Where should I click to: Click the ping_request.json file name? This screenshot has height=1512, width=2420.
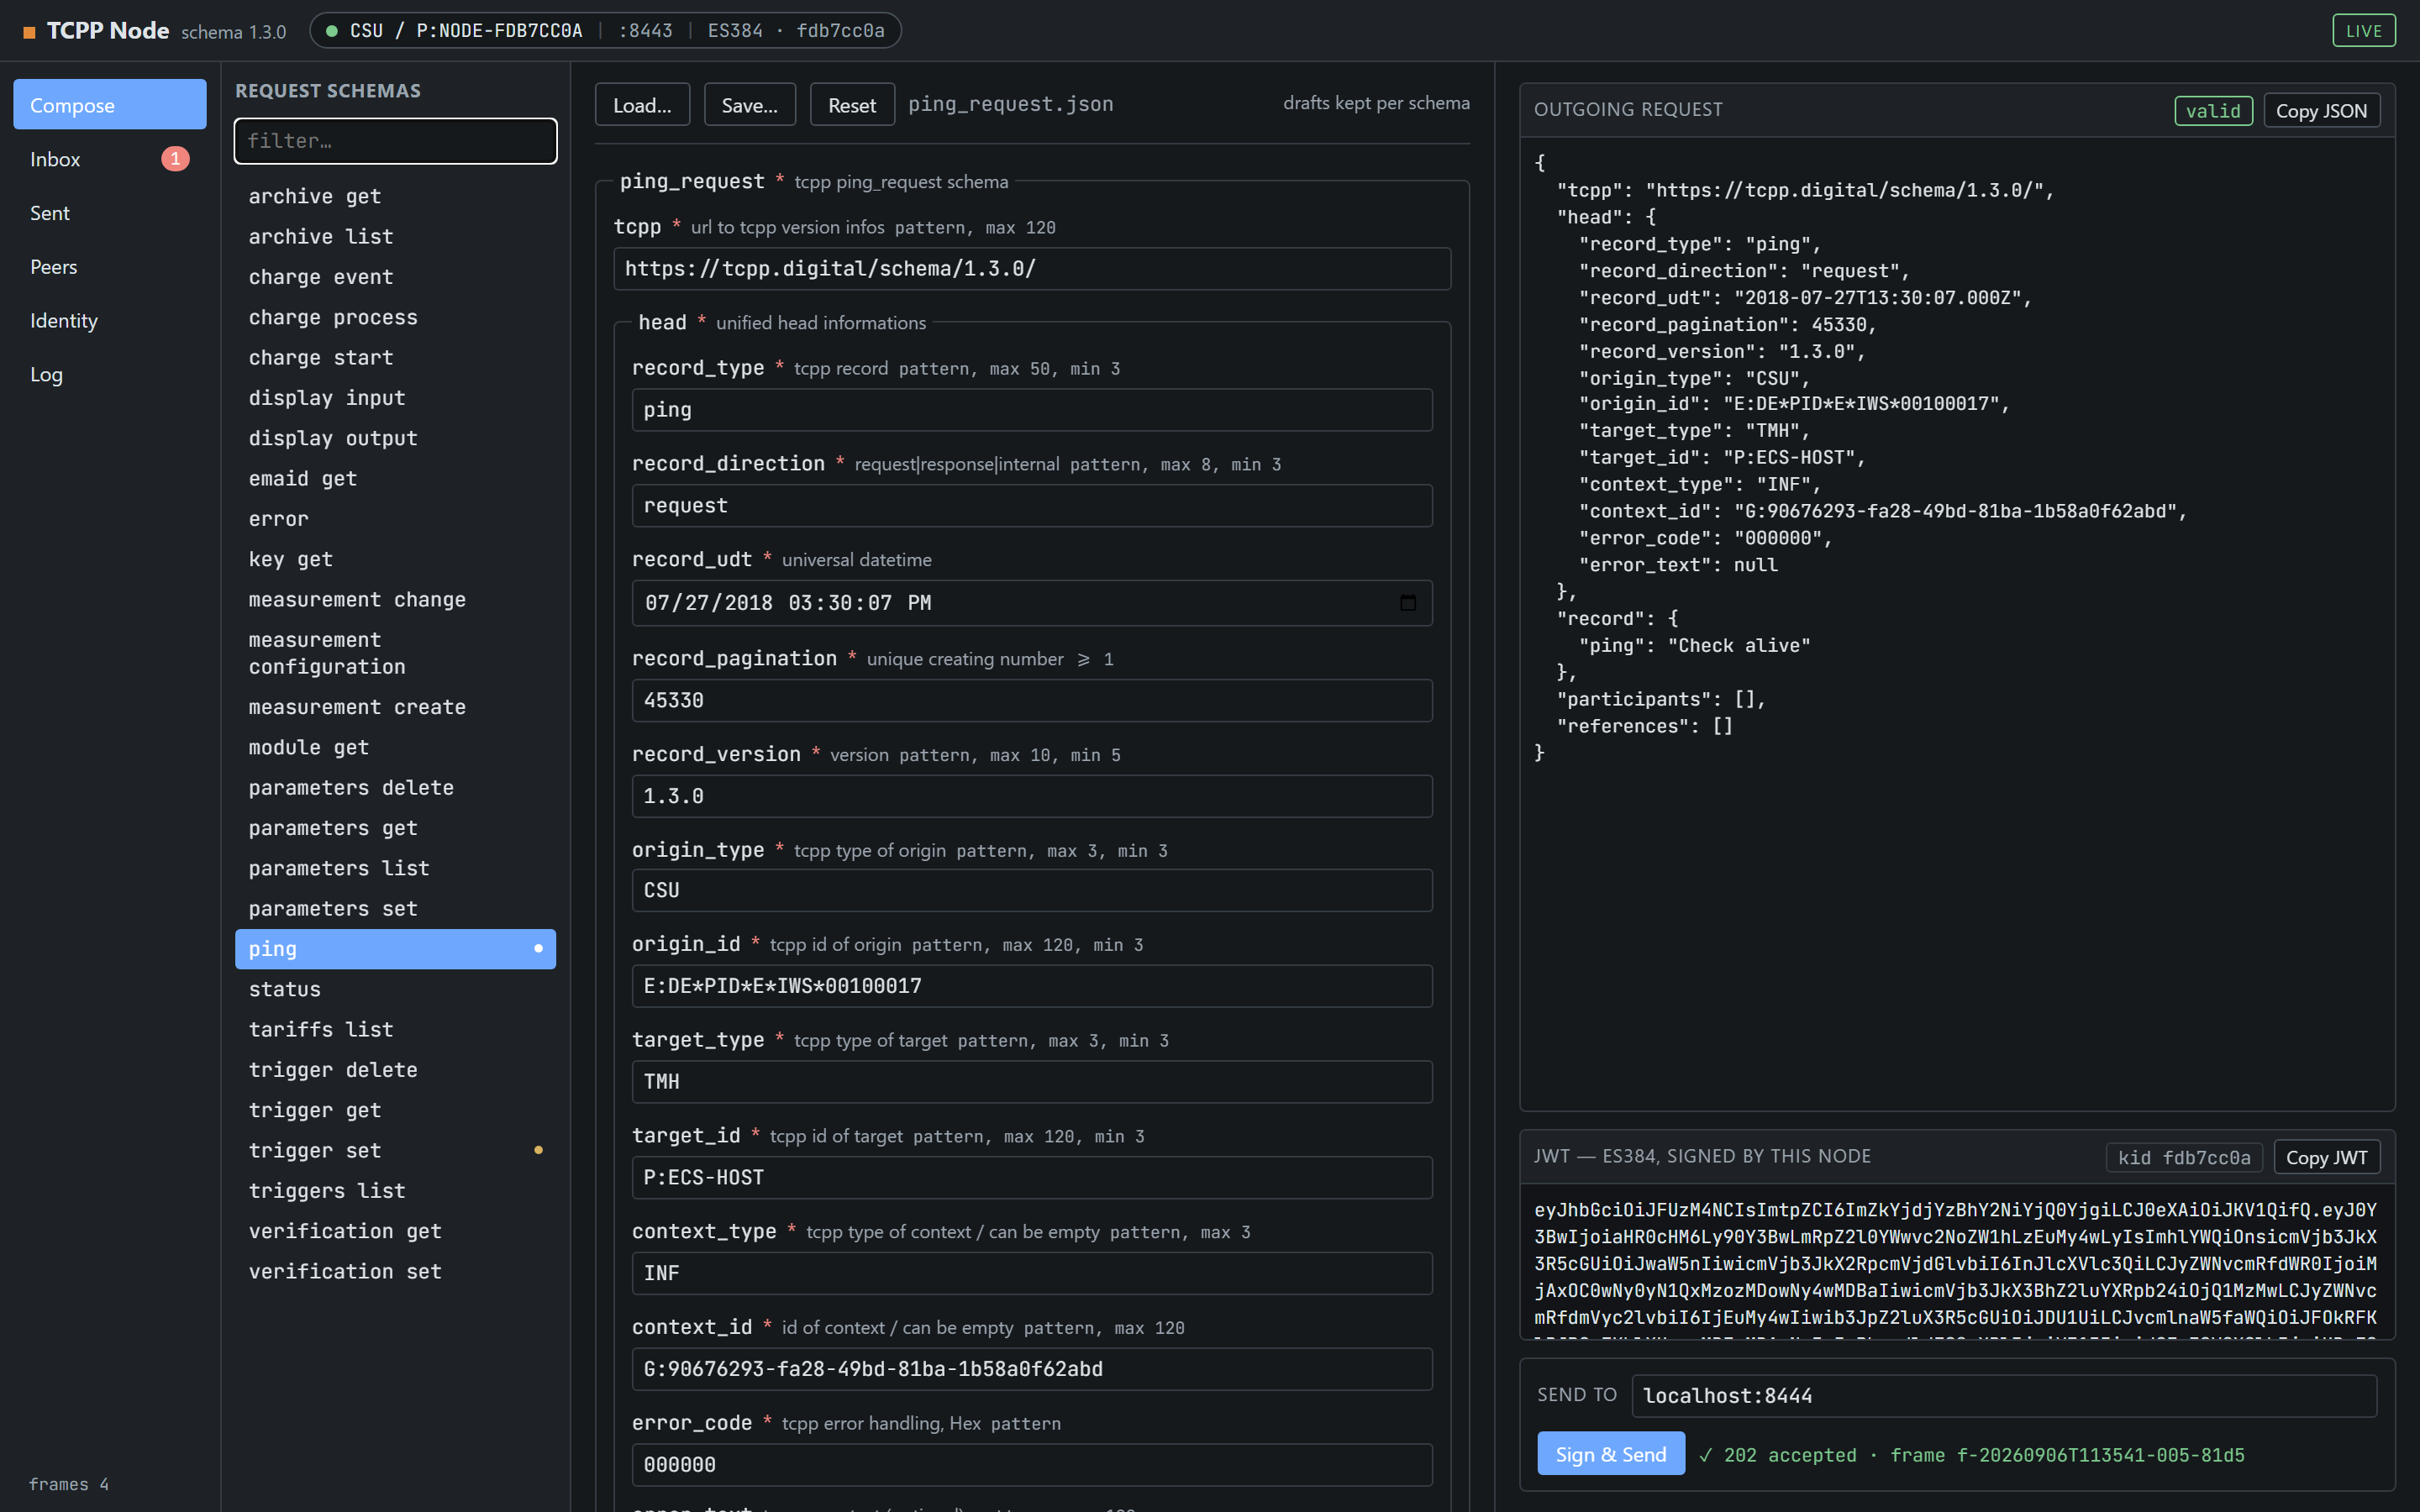(1010, 104)
